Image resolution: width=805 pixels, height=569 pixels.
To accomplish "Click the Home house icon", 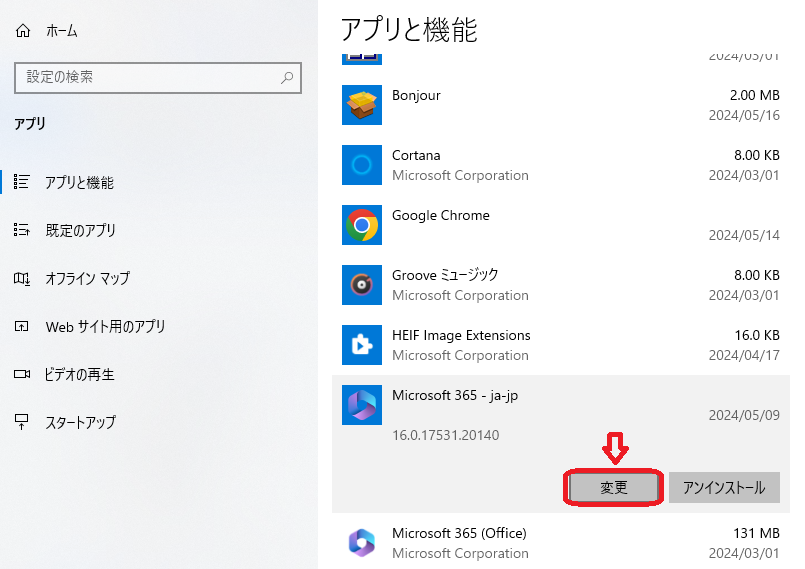I will (x=23, y=31).
